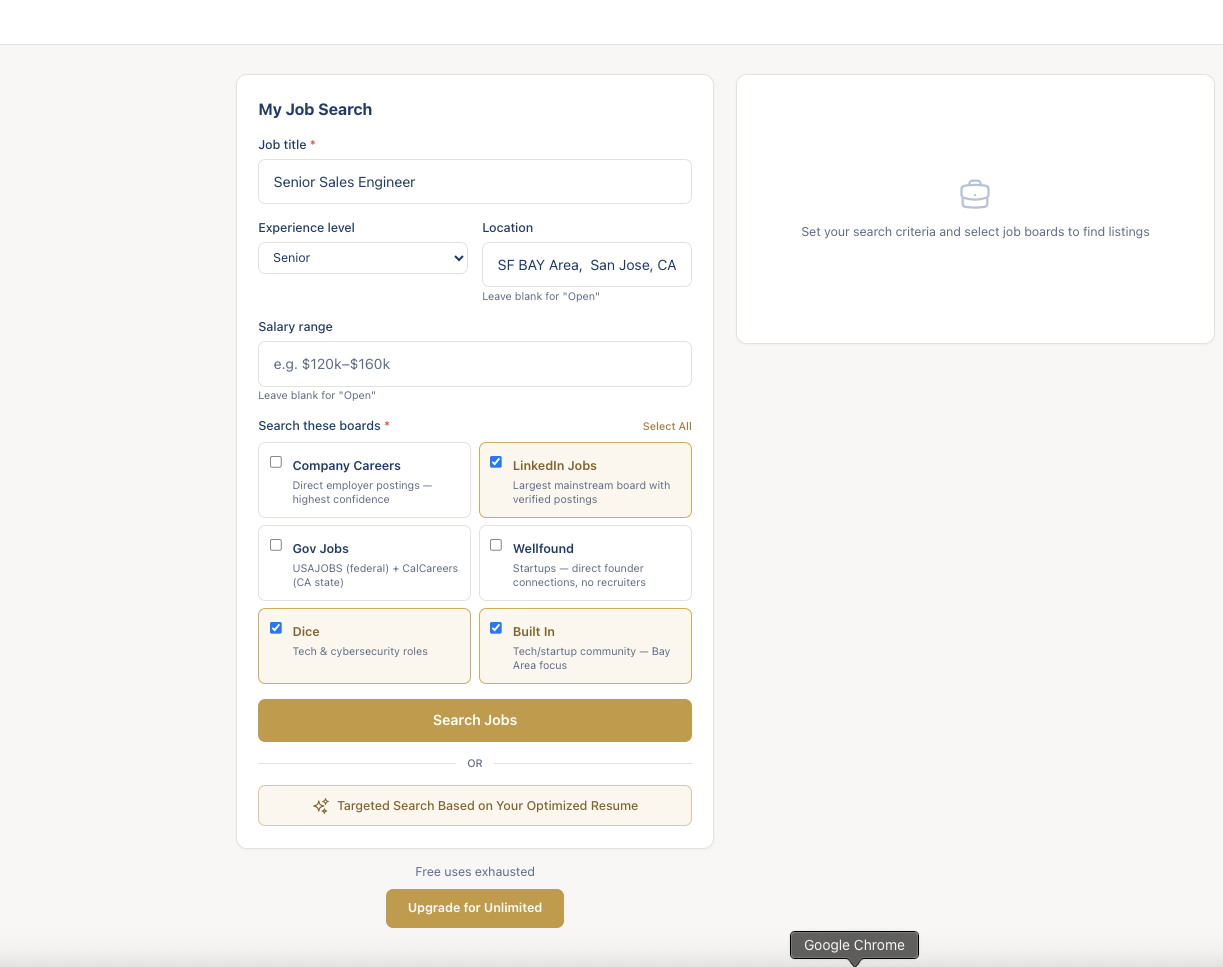Enable the Company Careers board
Screen dimensions: 1223x967
click(276, 461)
